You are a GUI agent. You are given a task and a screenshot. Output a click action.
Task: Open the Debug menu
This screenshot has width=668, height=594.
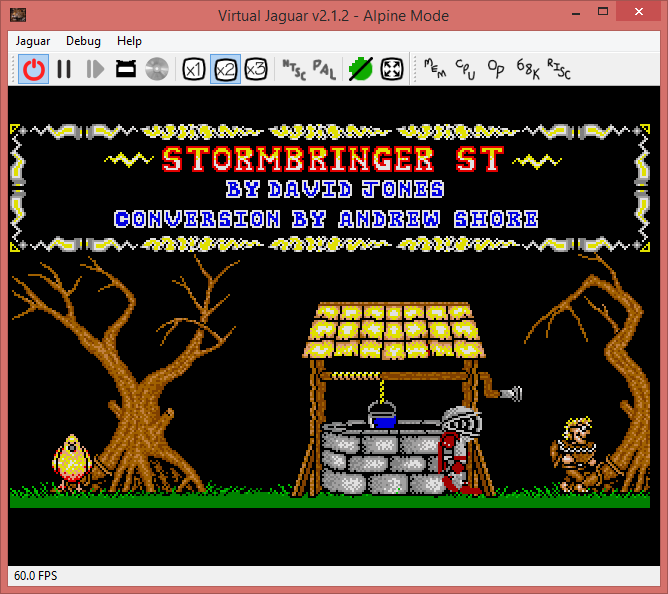point(83,41)
